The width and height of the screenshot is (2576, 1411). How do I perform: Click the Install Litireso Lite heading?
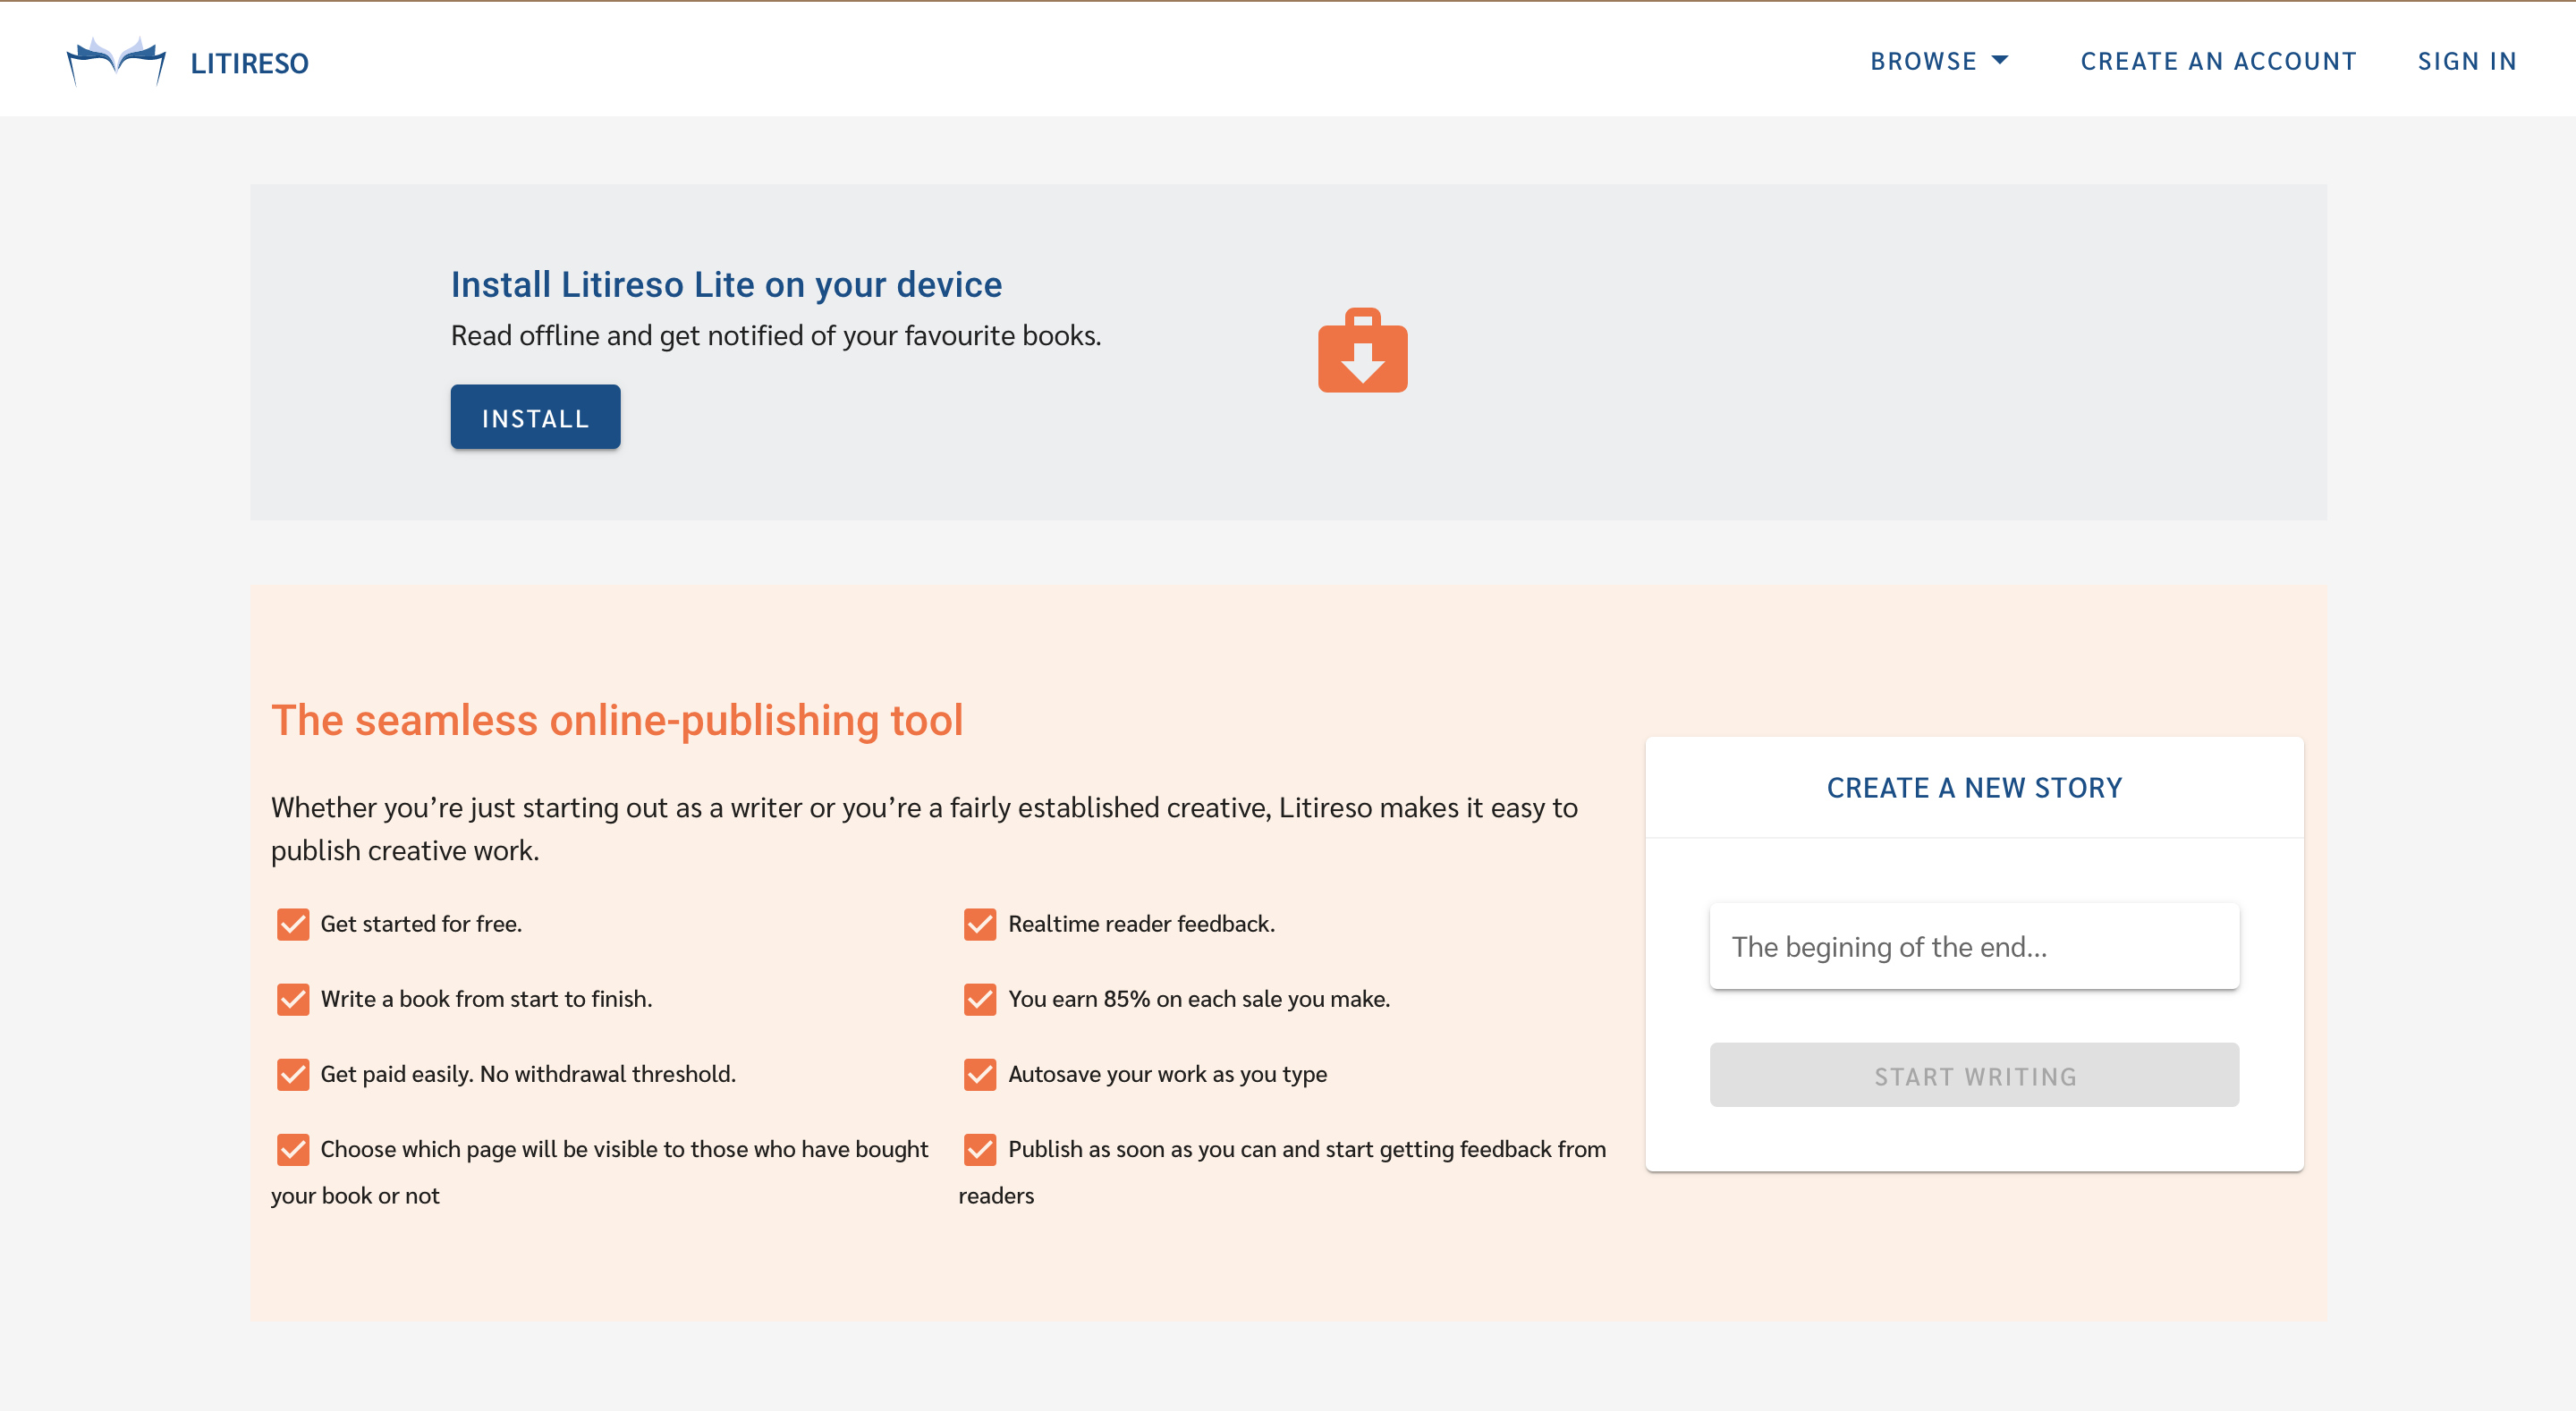(x=726, y=285)
